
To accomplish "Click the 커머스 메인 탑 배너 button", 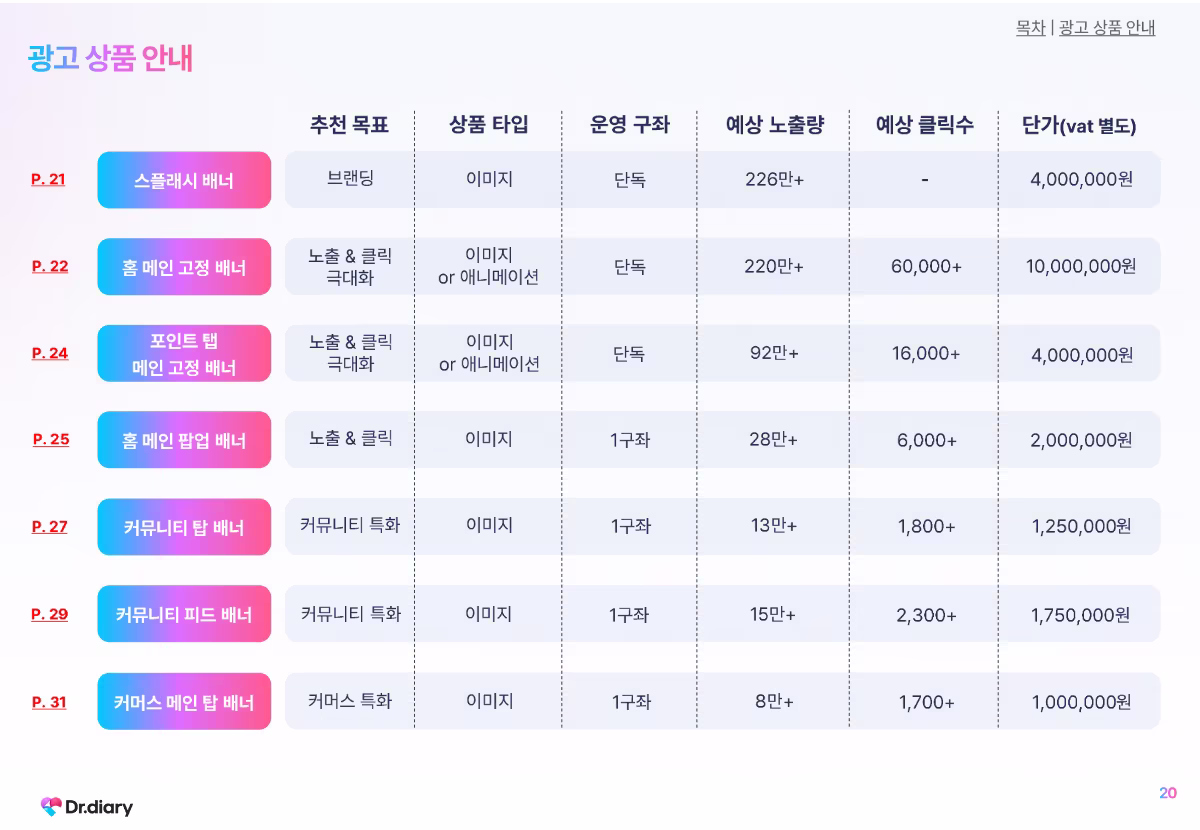I will pyautogui.click(x=184, y=702).
